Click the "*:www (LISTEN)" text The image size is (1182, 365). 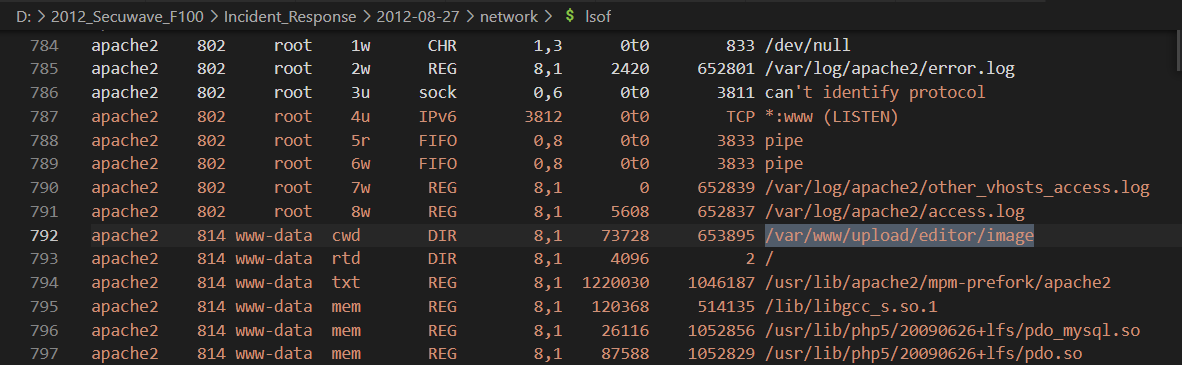click(832, 117)
